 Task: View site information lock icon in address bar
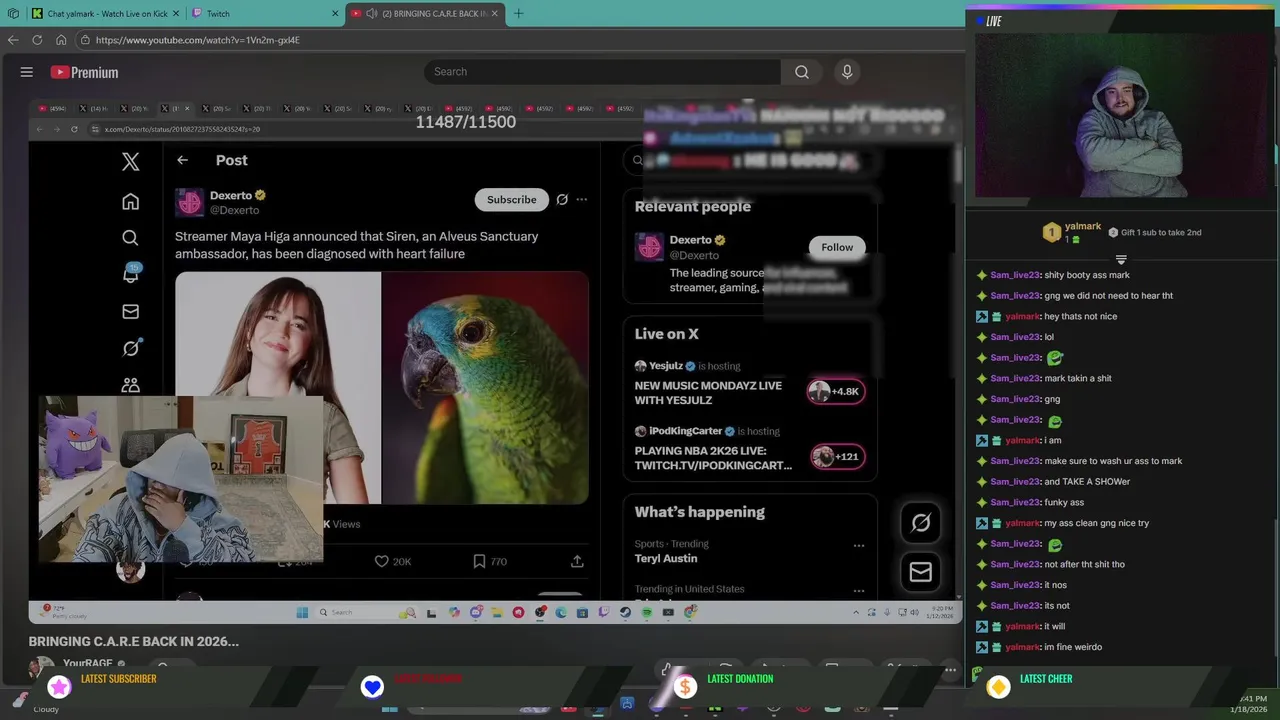coord(85,40)
